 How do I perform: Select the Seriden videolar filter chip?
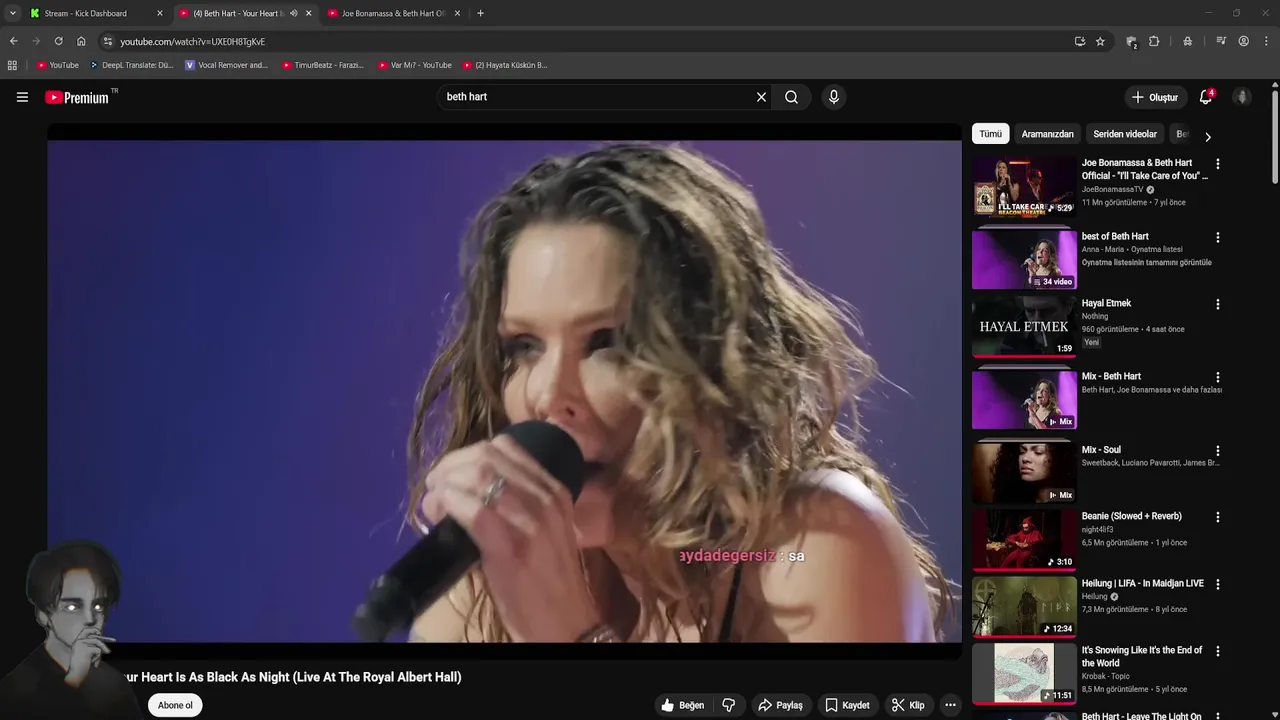(1125, 134)
